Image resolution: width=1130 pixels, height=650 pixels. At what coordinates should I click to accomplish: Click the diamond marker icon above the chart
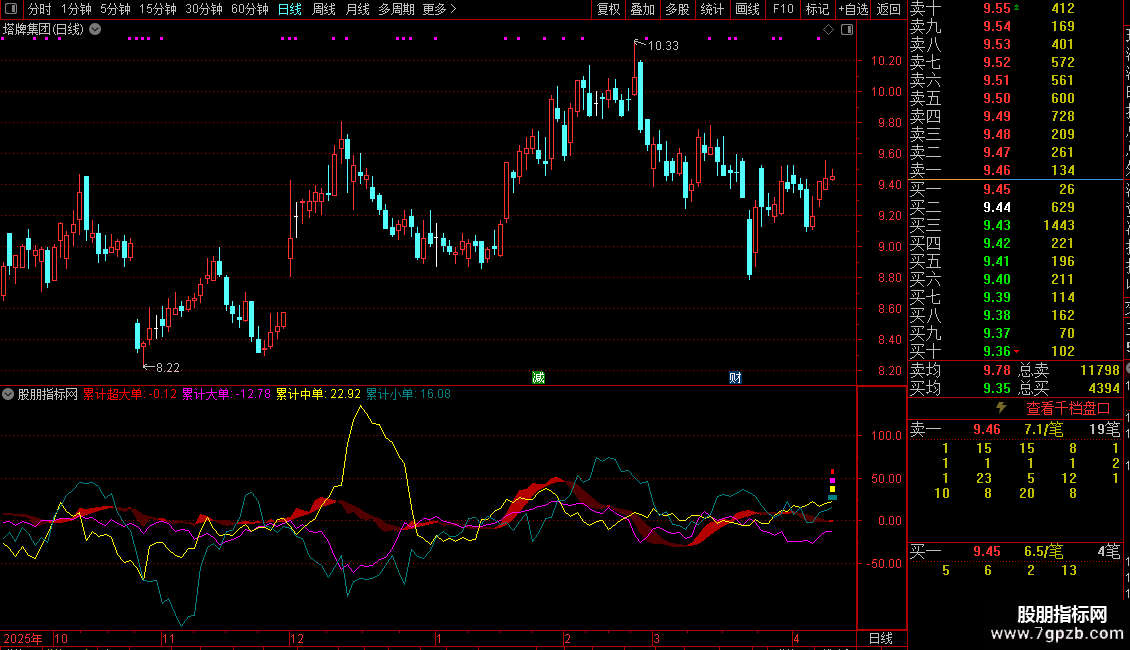tap(828, 30)
